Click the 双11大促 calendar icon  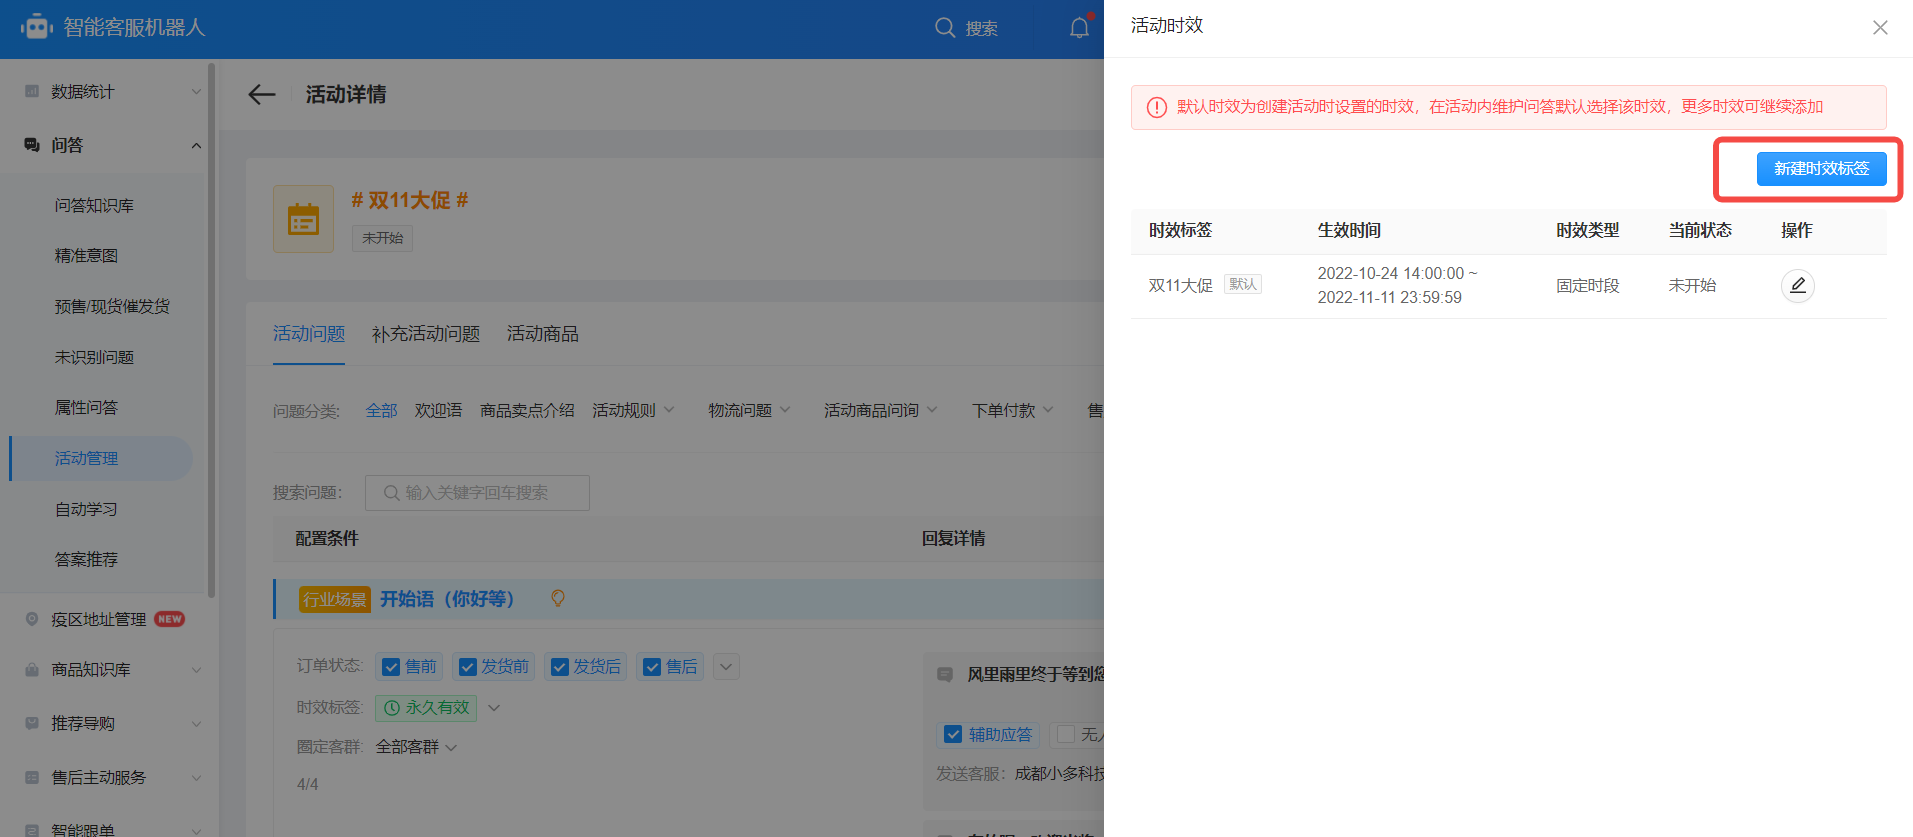pyautogui.click(x=303, y=219)
